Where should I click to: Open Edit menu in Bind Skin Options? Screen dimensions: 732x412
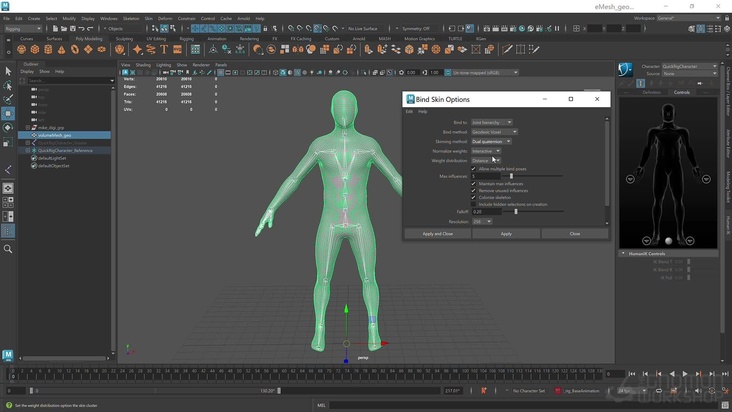[x=409, y=112]
